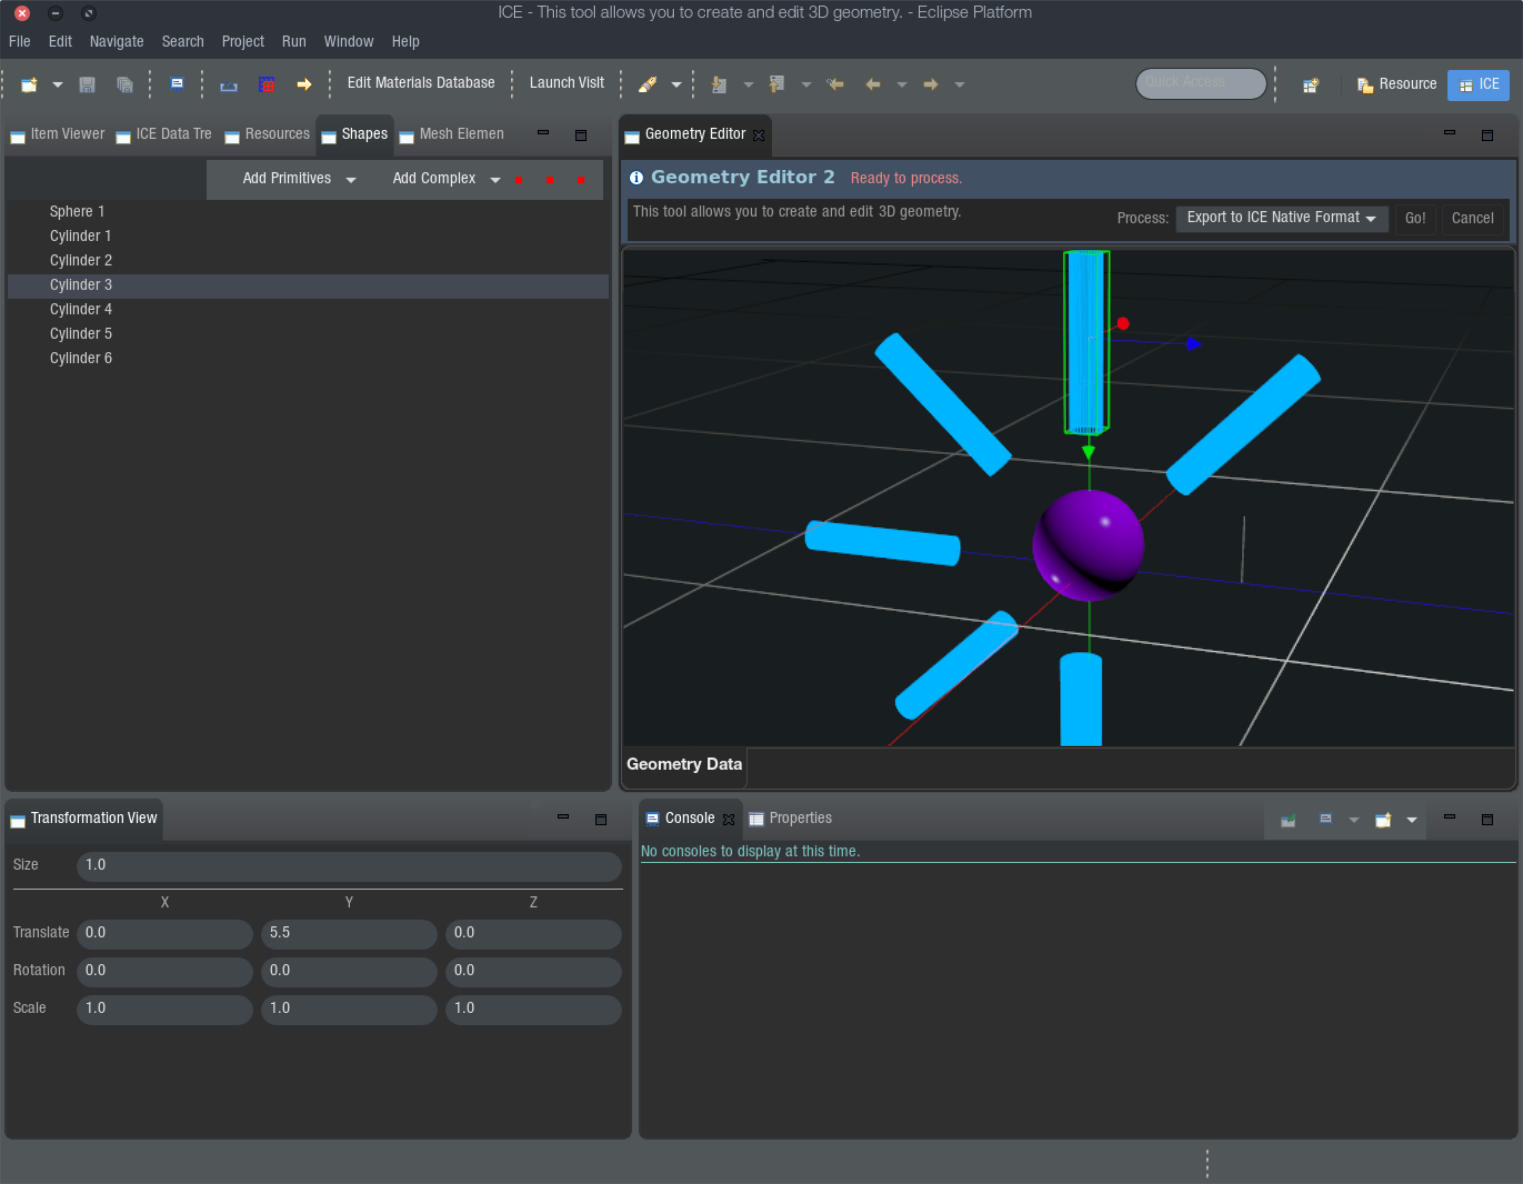This screenshot has height=1184, width=1523.
Task: Click the Open Perspective icon
Action: point(1311,85)
